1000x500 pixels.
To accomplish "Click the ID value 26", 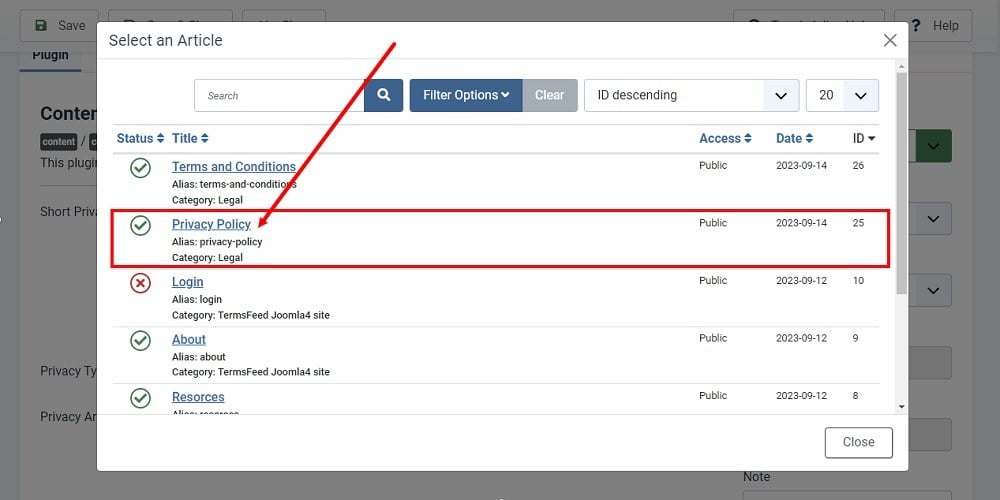I will pos(858,165).
